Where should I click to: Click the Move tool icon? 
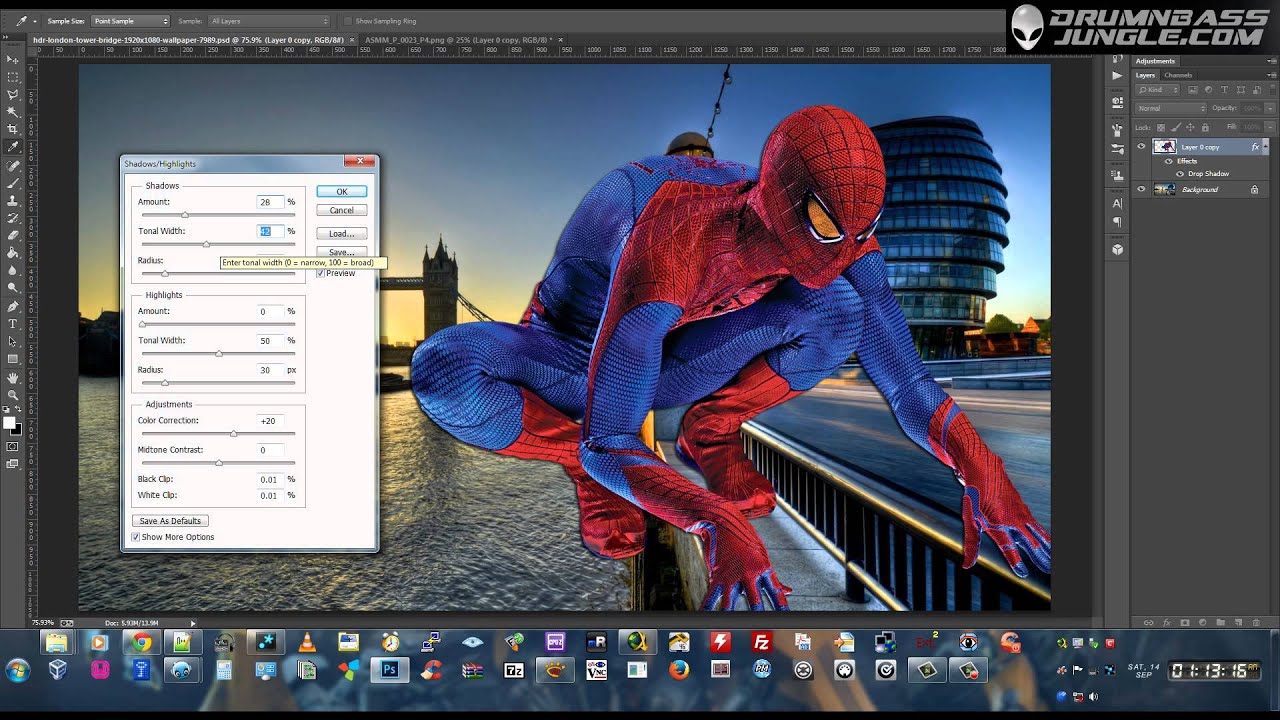click(x=13, y=59)
